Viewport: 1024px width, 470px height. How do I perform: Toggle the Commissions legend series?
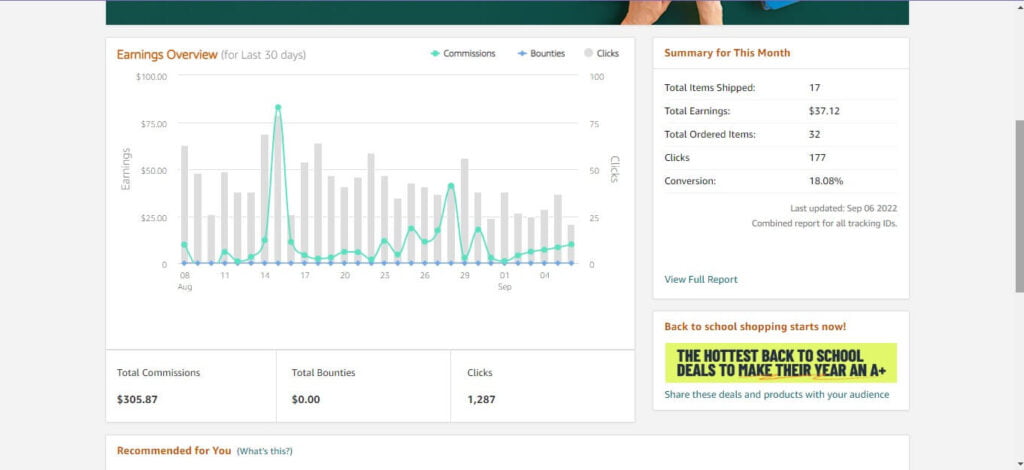click(462, 54)
